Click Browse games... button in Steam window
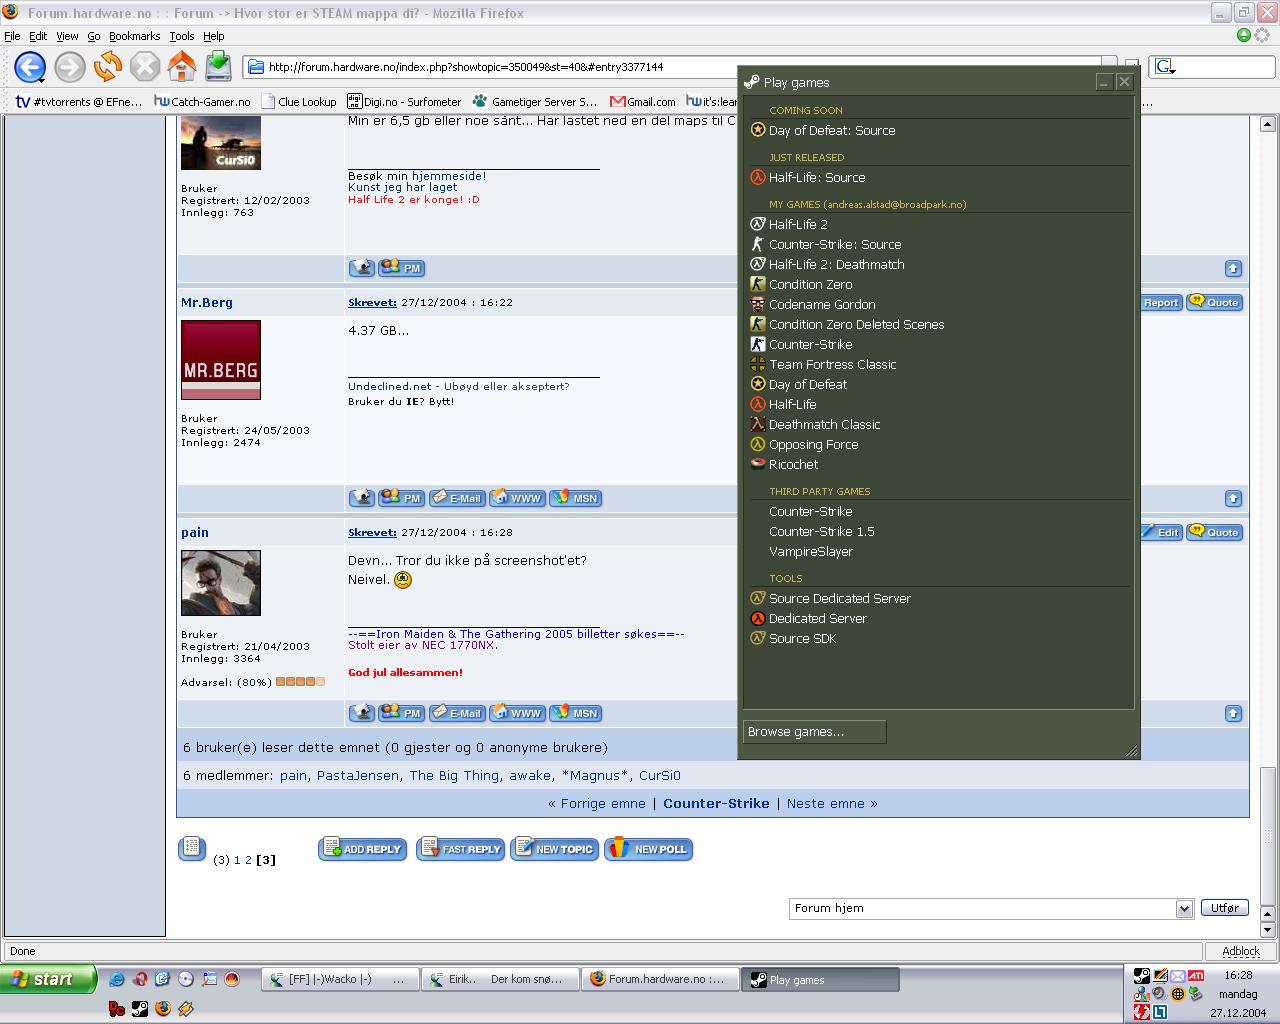The width and height of the screenshot is (1280, 1024). pos(814,732)
